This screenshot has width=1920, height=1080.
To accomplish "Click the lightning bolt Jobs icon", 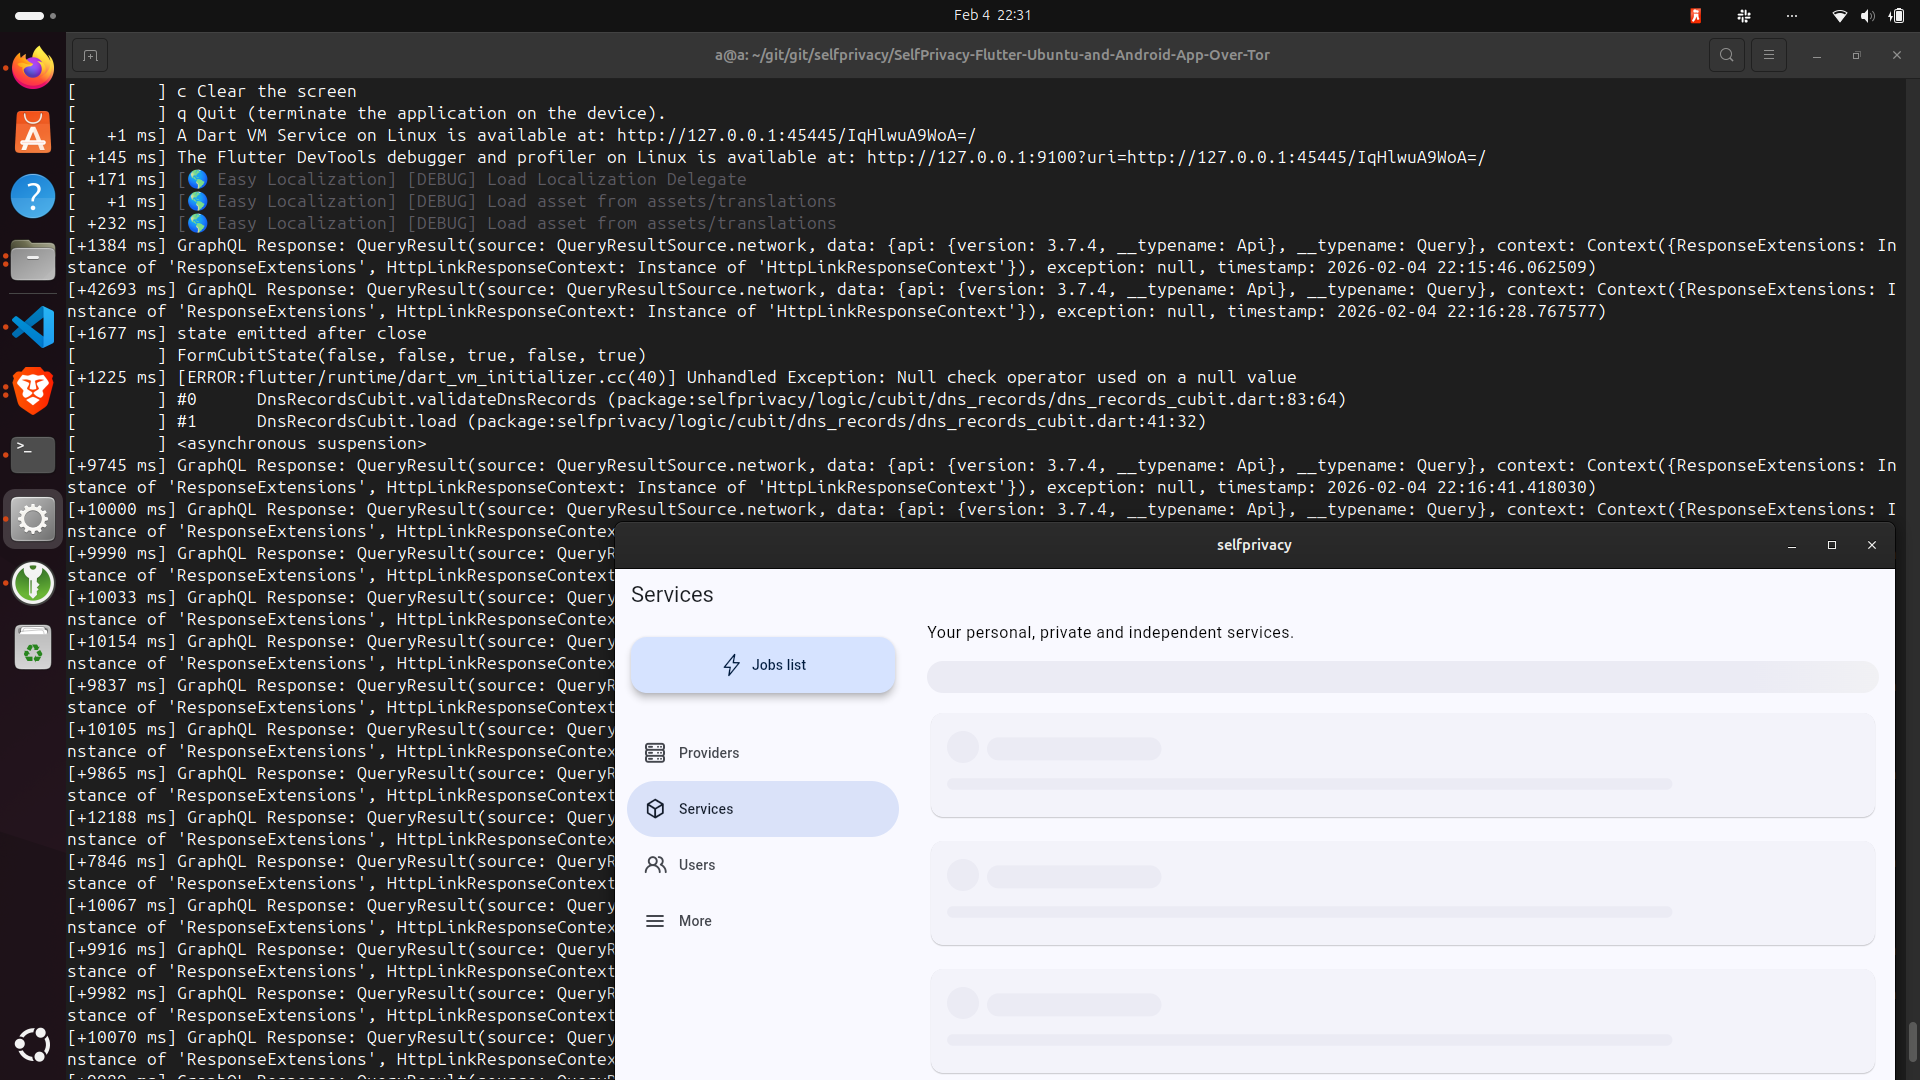I will (732, 665).
